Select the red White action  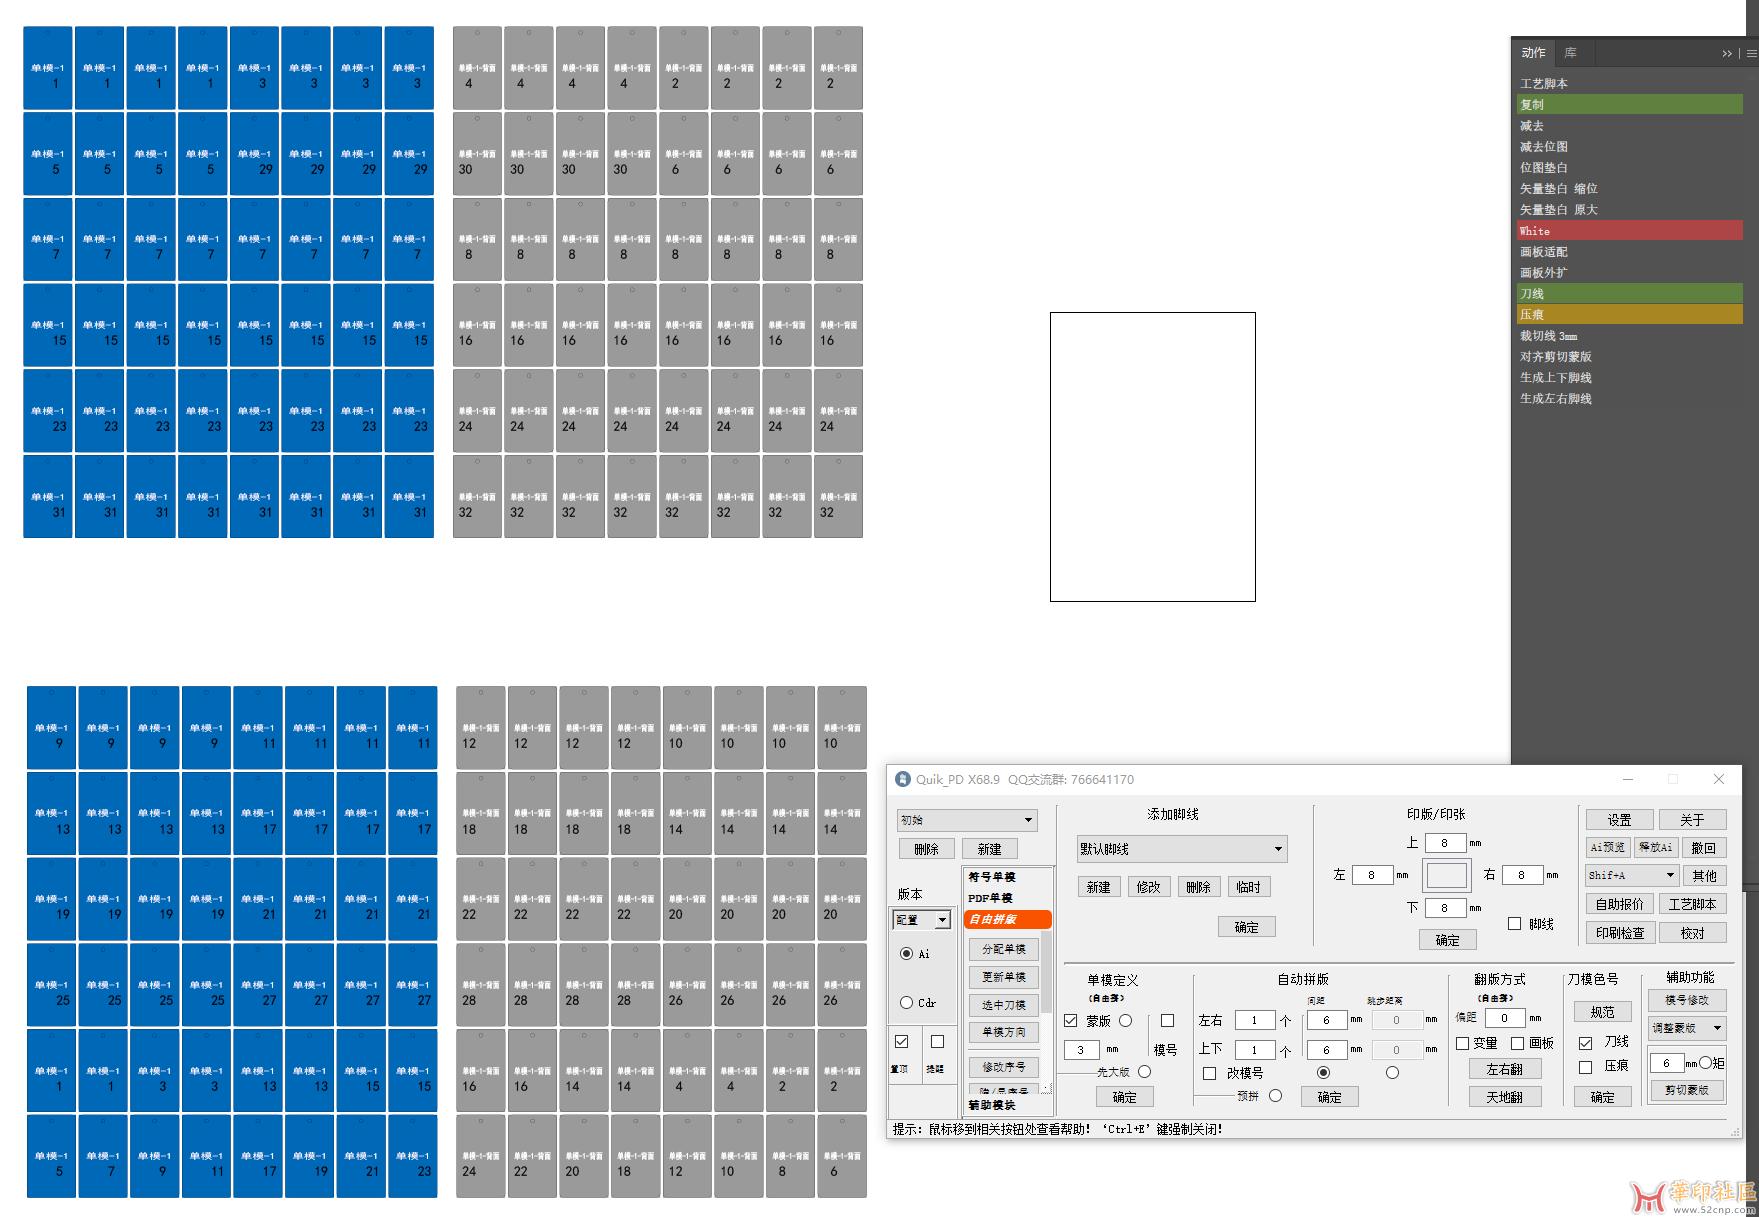point(1629,231)
